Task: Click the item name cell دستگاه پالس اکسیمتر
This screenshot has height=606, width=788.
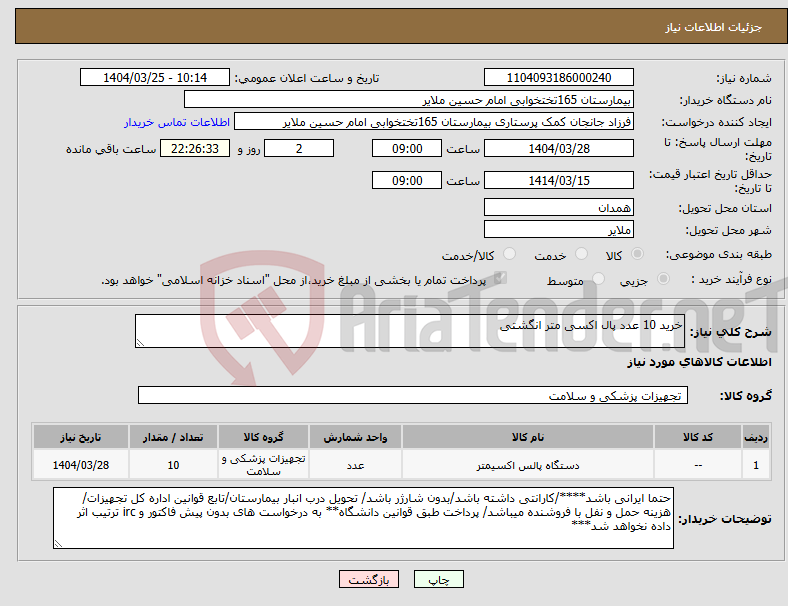Action: (528, 465)
